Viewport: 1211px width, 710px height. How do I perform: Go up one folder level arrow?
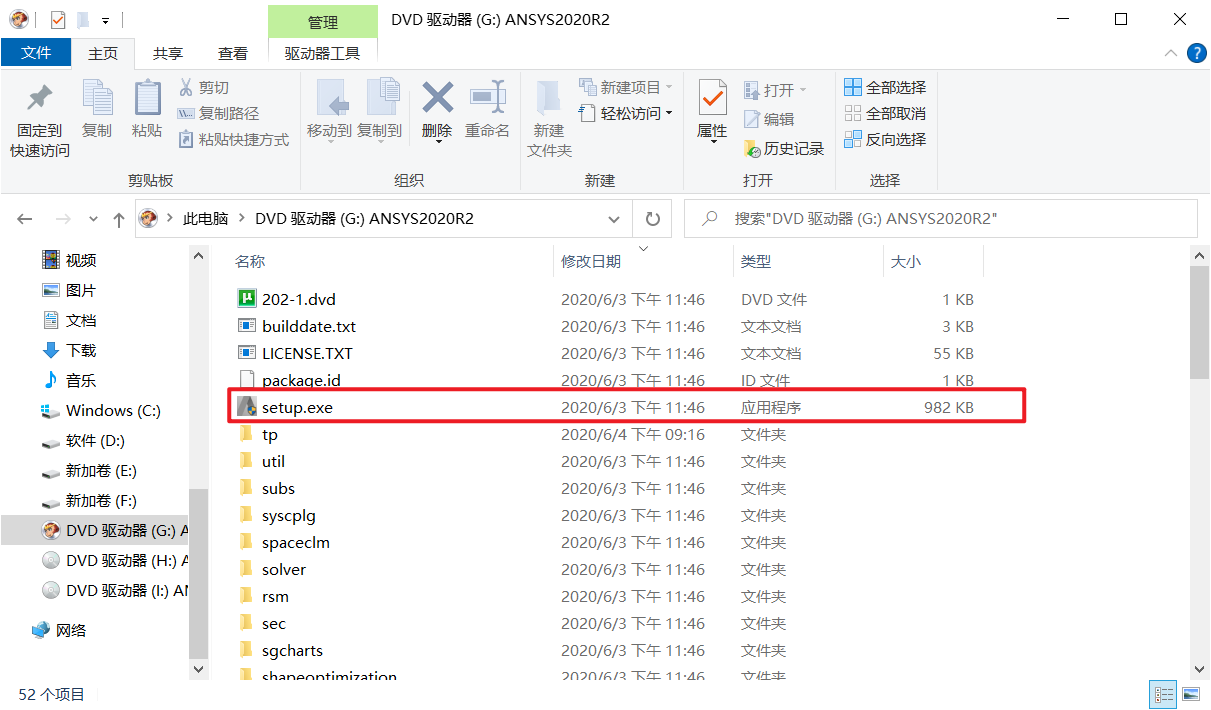click(119, 219)
